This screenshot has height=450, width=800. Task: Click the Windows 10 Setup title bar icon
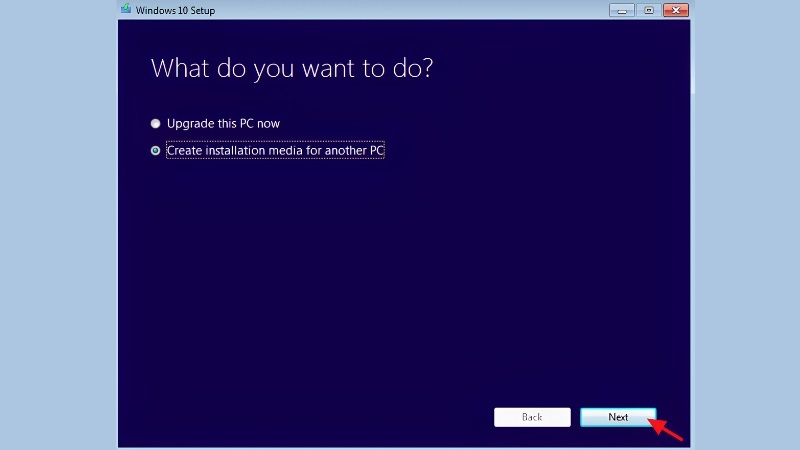tap(126, 9)
